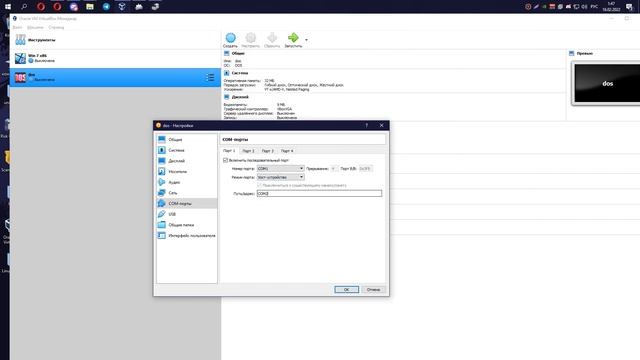Open the Help (Справка) menu

point(56,27)
